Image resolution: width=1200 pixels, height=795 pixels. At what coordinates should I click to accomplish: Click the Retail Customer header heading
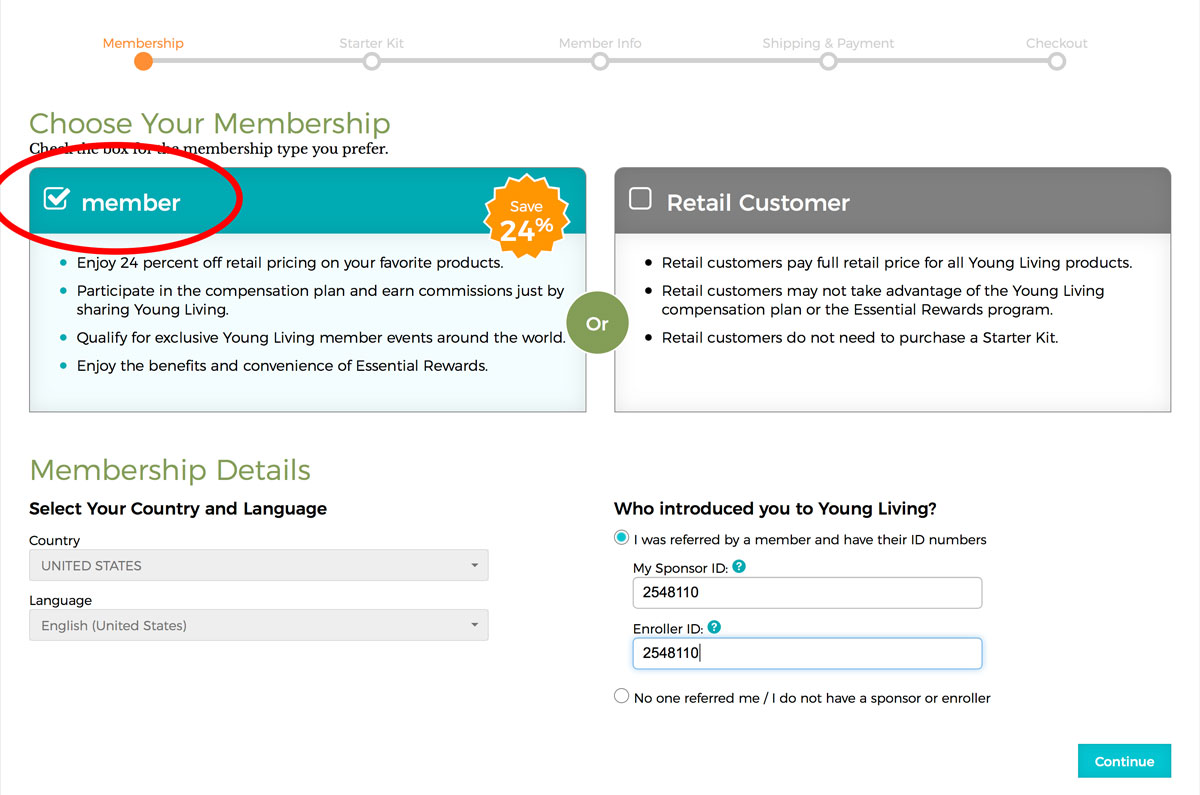coord(758,203)
